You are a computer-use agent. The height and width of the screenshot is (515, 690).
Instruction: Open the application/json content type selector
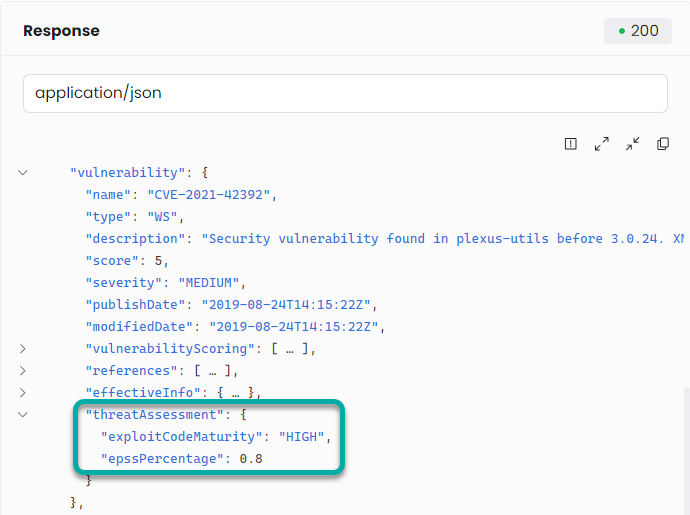(345, 93)
